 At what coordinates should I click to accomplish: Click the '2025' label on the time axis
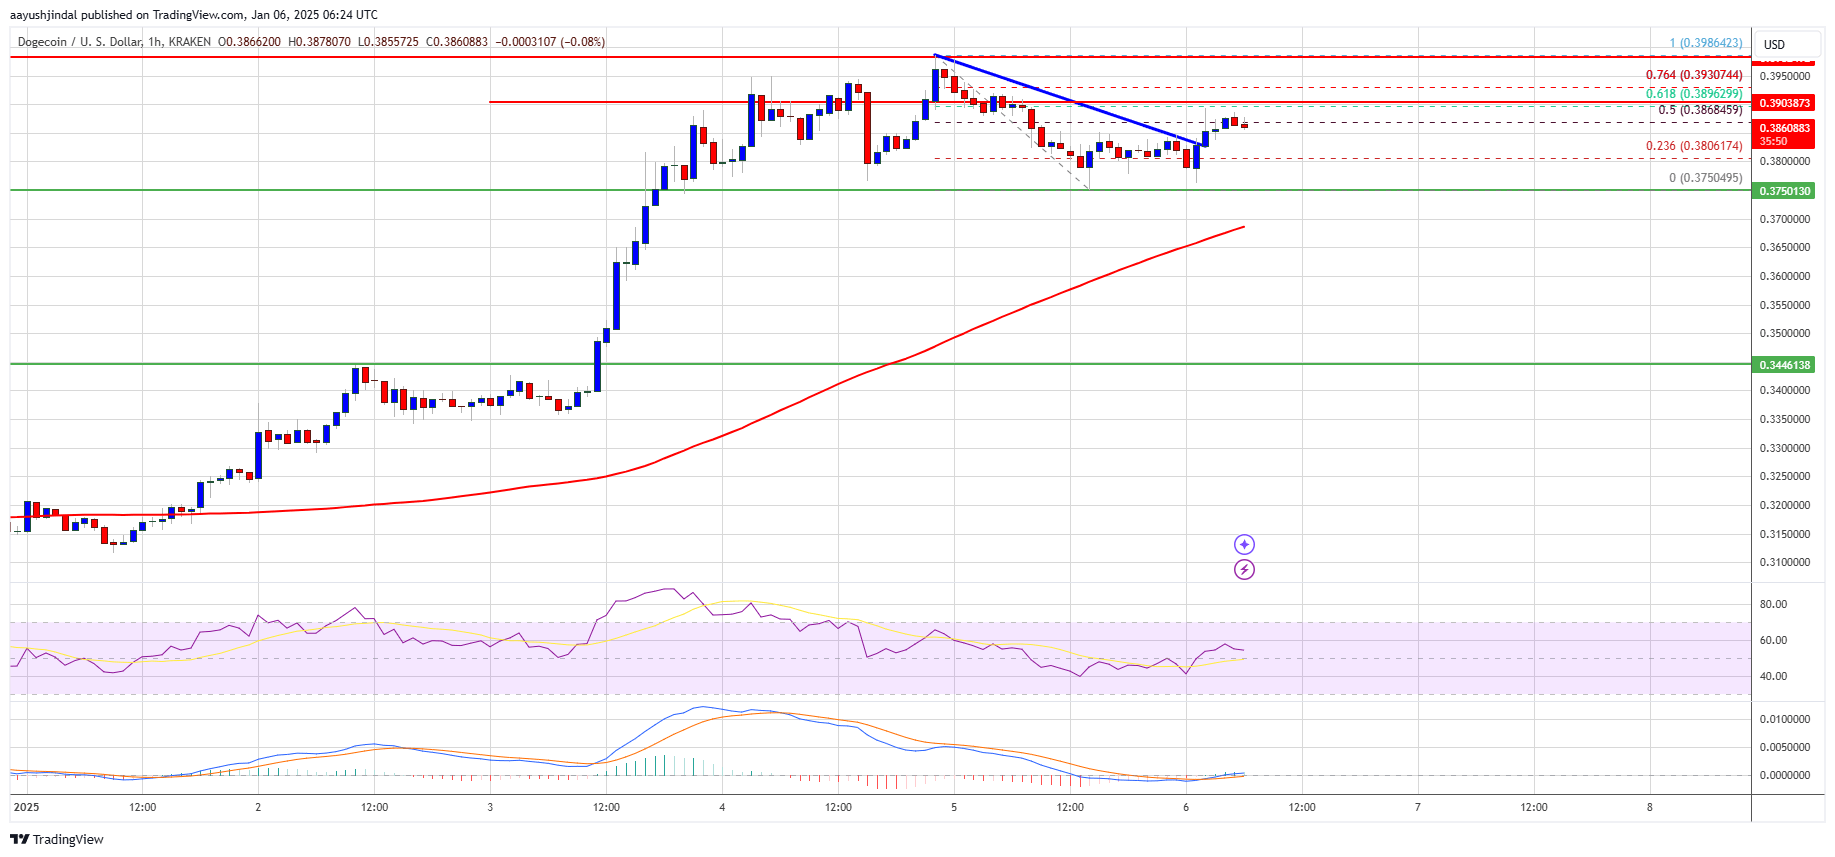[26, 807]
